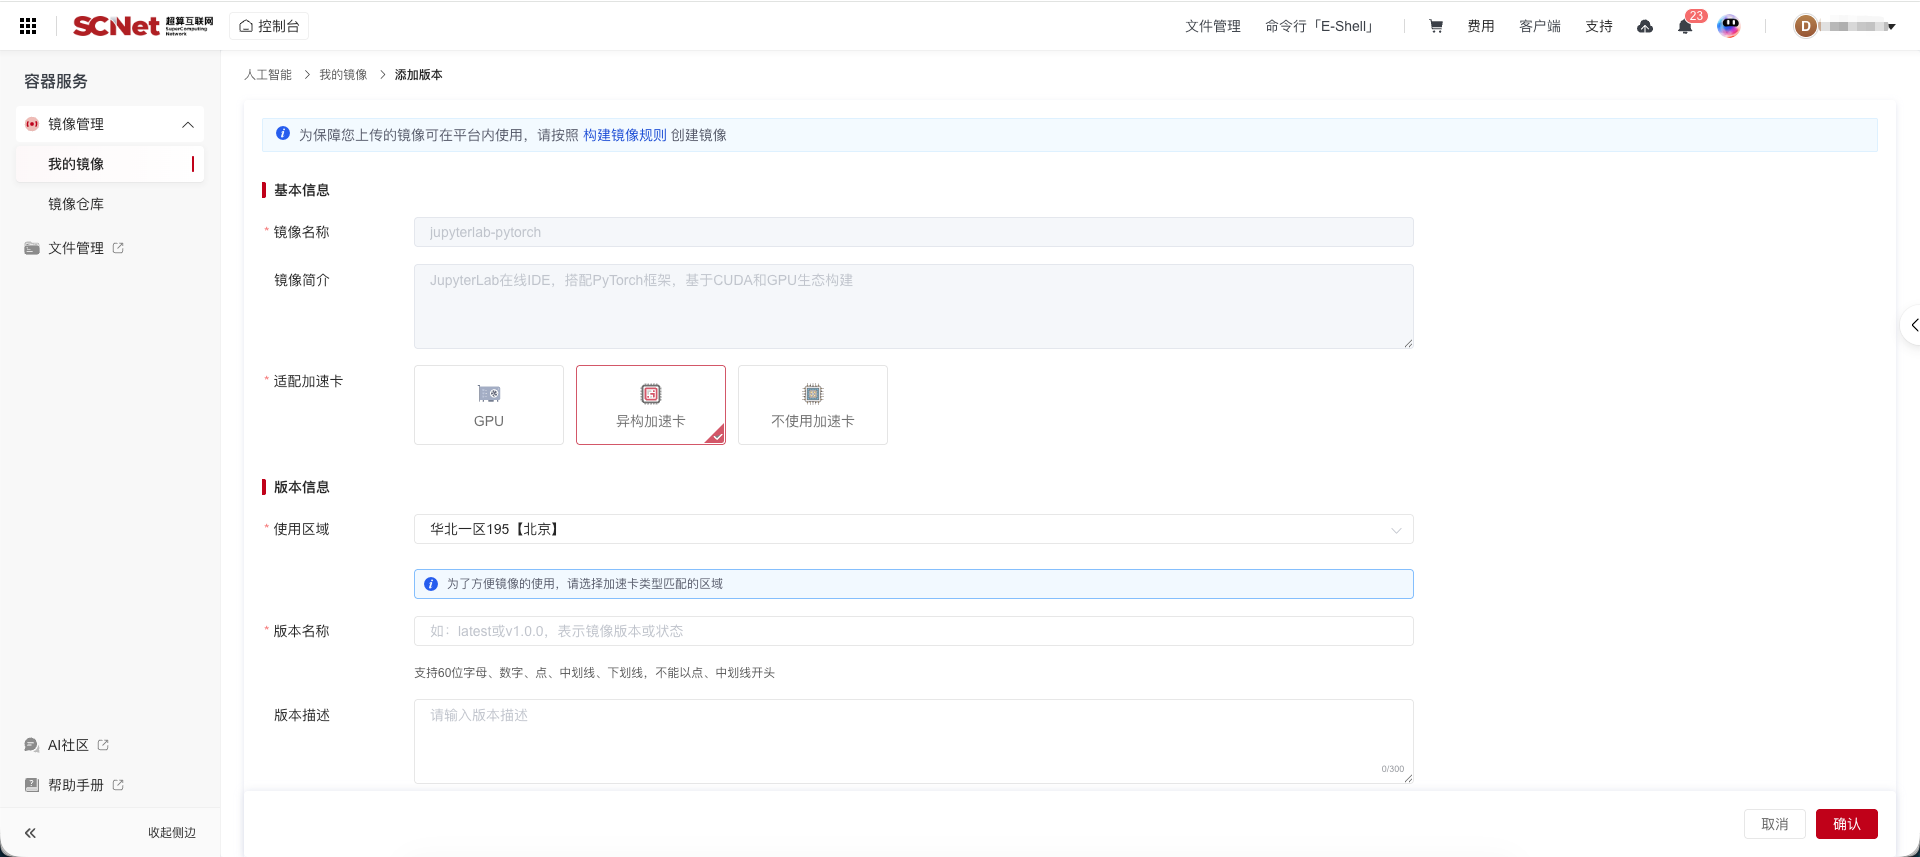Click the 异构加速卡 chip icon
1920x857 pixels.
pos(651,394)
